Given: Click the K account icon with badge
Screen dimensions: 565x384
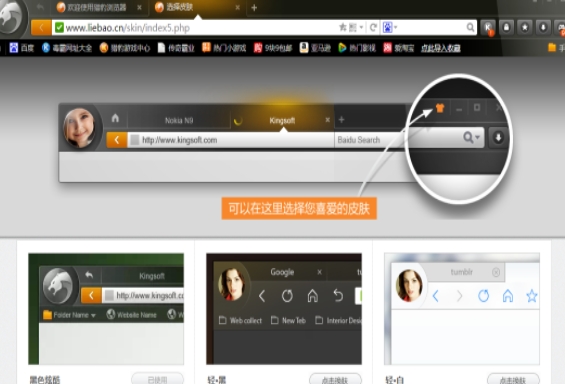Looking at the screenshot, I should tap(488, 28).
